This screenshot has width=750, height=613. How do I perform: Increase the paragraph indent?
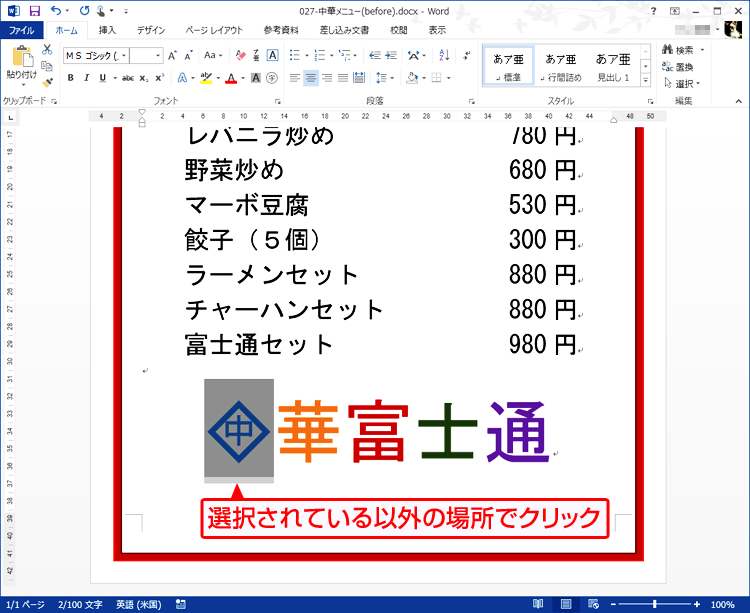click(x=391, y=55)
